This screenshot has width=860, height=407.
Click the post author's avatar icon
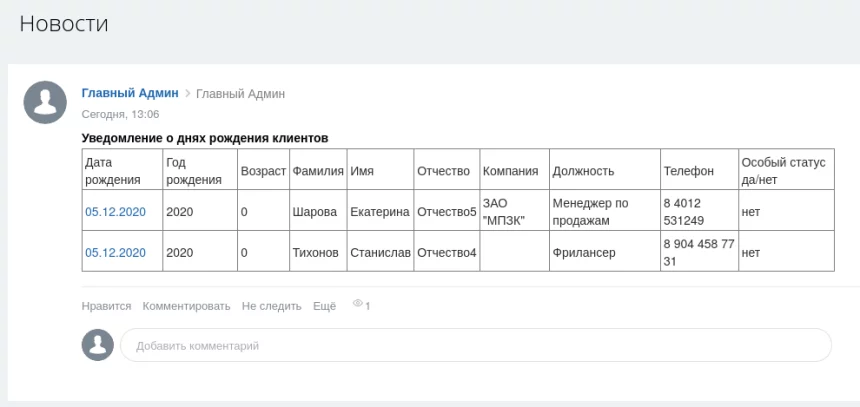(x=45, y=102)
